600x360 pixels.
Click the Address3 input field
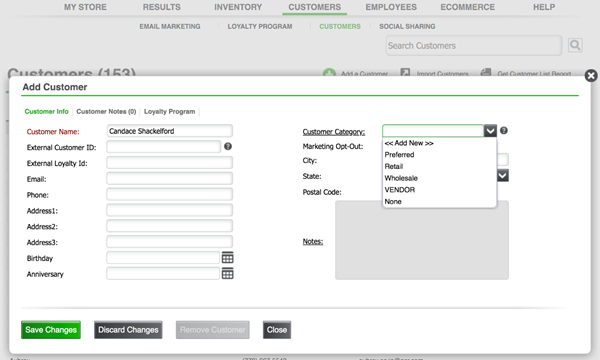point(170,242)
